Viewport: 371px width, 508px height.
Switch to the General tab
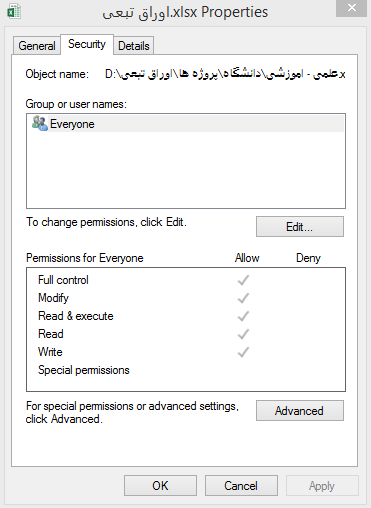tap(37, 46)
